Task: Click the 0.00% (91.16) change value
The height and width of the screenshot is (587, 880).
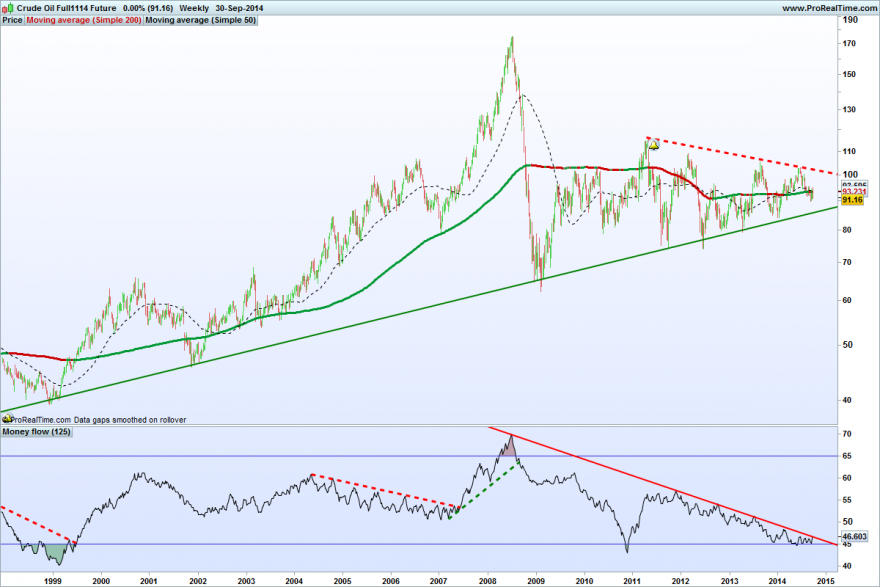Action: coord(148,8)
